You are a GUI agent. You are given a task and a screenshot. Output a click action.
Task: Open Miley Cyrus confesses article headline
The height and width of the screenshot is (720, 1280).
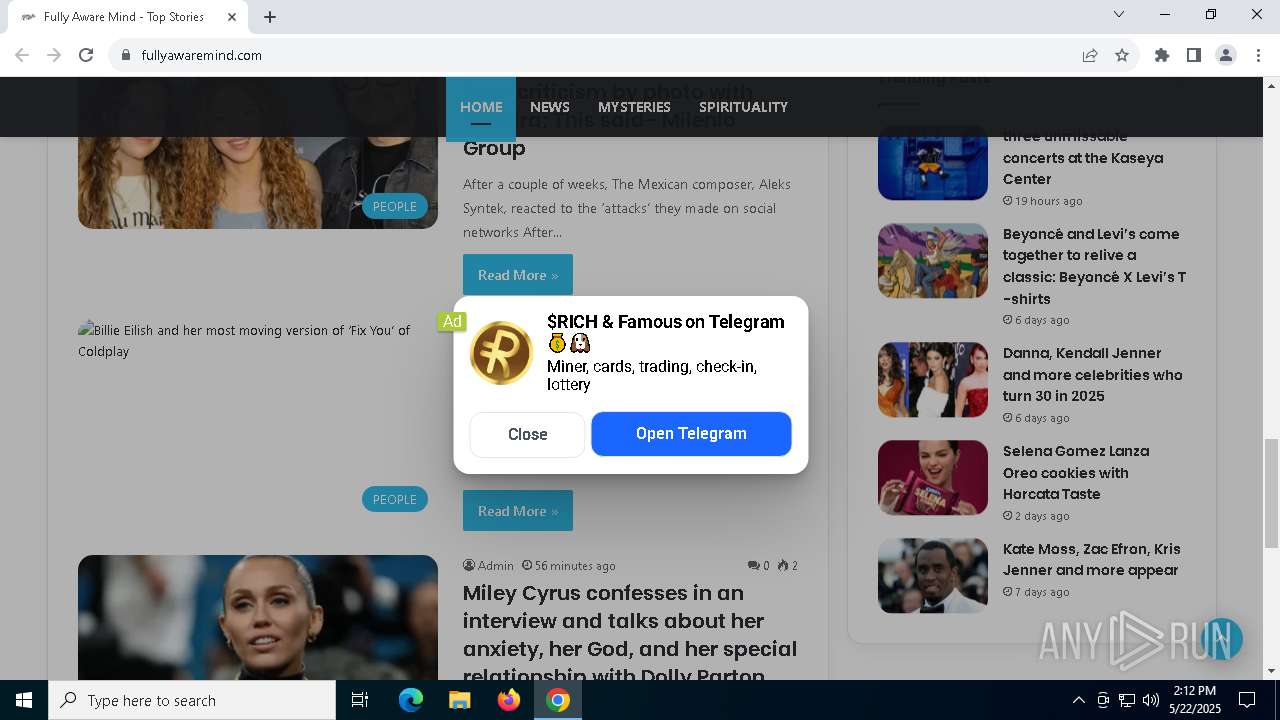630,634
